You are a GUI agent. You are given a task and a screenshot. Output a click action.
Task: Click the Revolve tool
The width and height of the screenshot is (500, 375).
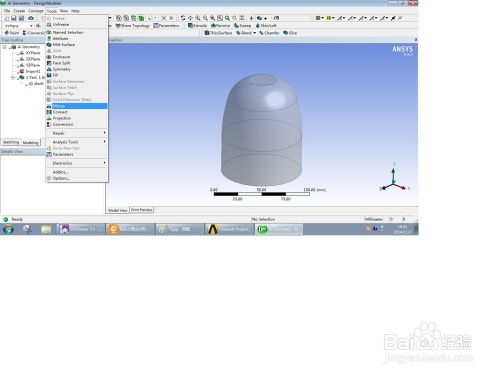220,25
